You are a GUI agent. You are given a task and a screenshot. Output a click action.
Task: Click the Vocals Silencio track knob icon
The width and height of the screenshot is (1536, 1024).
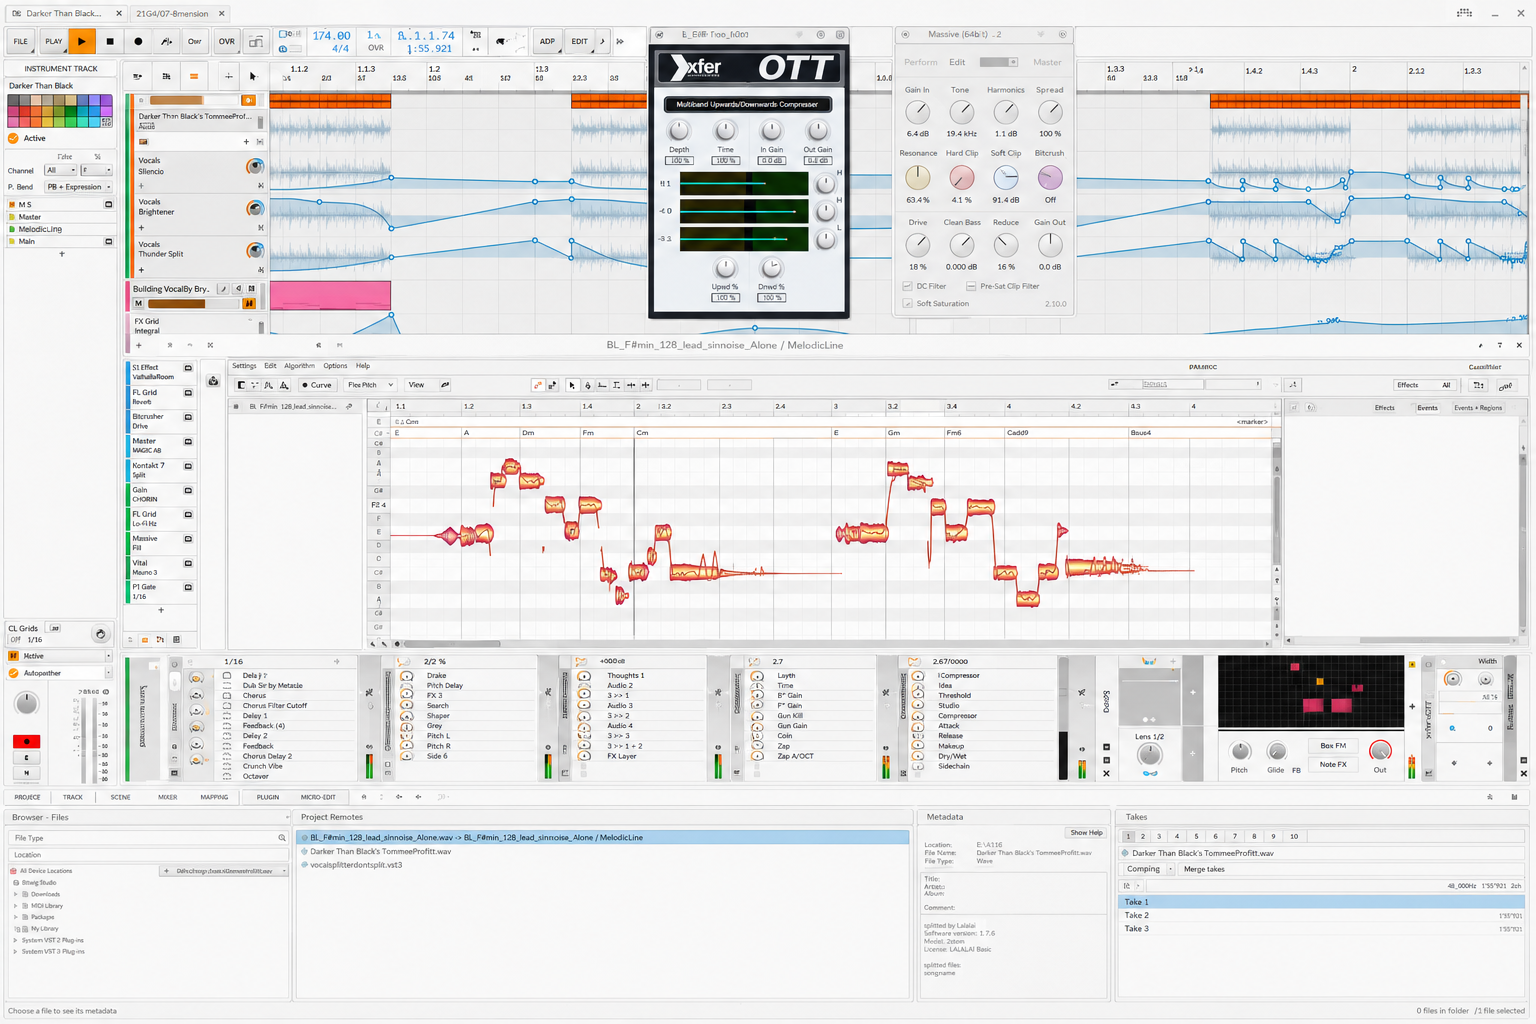click(255, 167)
